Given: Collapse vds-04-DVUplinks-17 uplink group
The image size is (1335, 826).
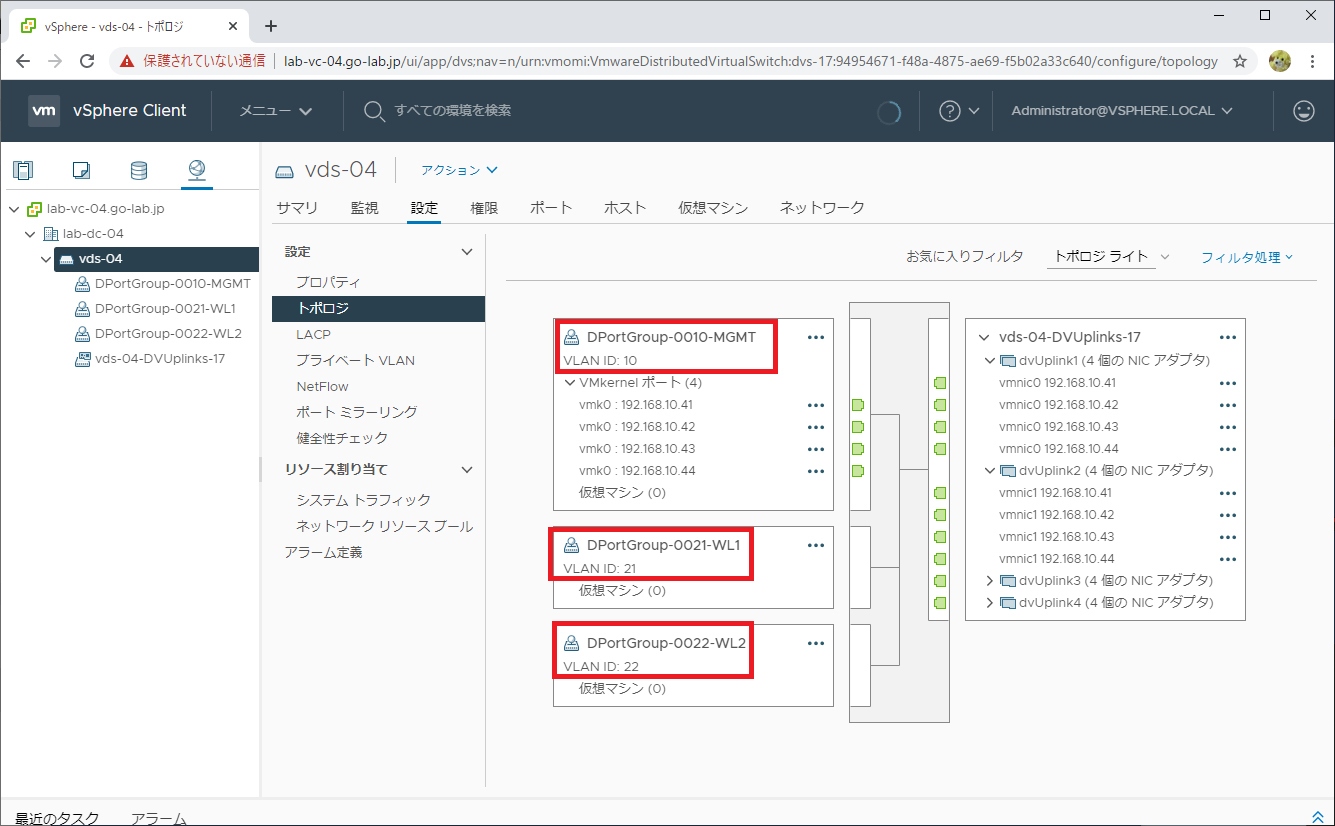Looking at the screenshot, I should pos(985,338).
